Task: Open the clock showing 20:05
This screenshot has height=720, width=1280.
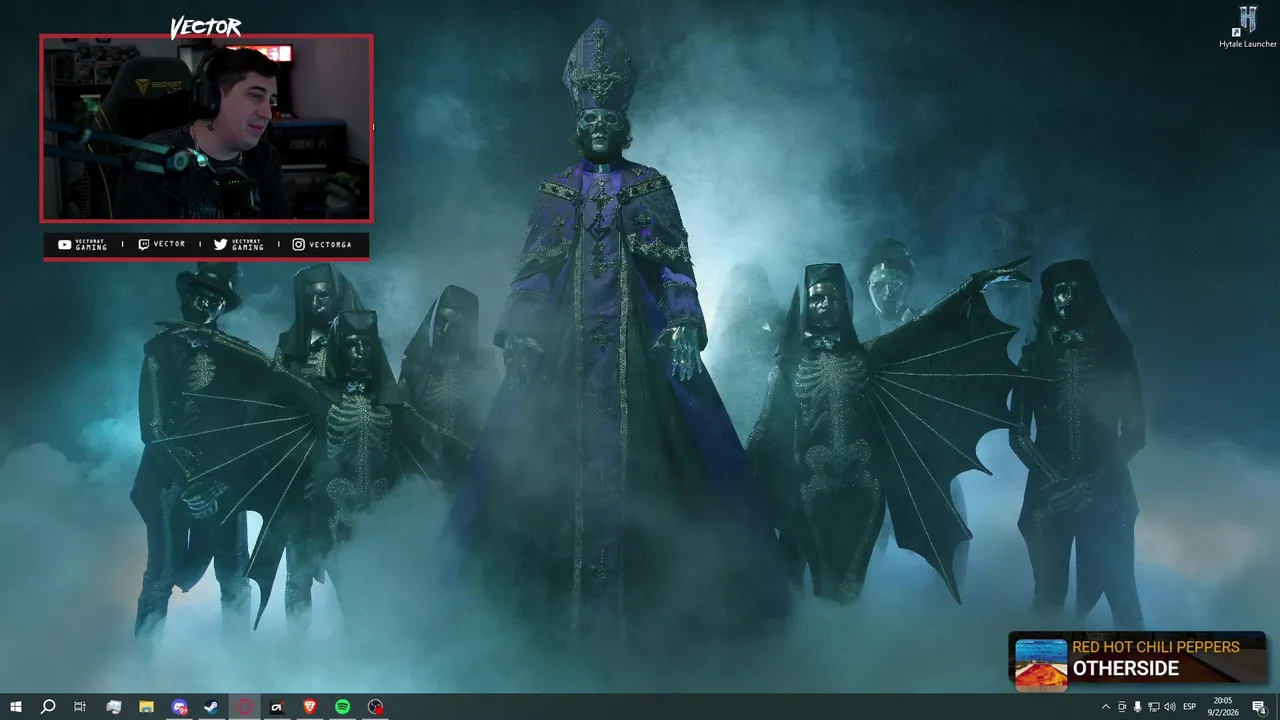Action: [x=1223, y=707]
